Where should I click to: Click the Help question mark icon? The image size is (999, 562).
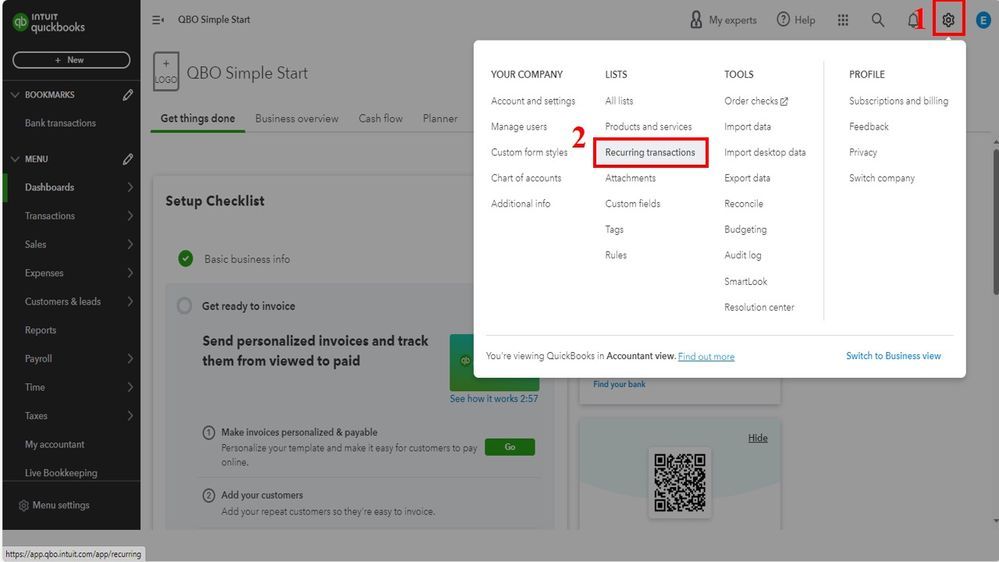tap(784, 20)
